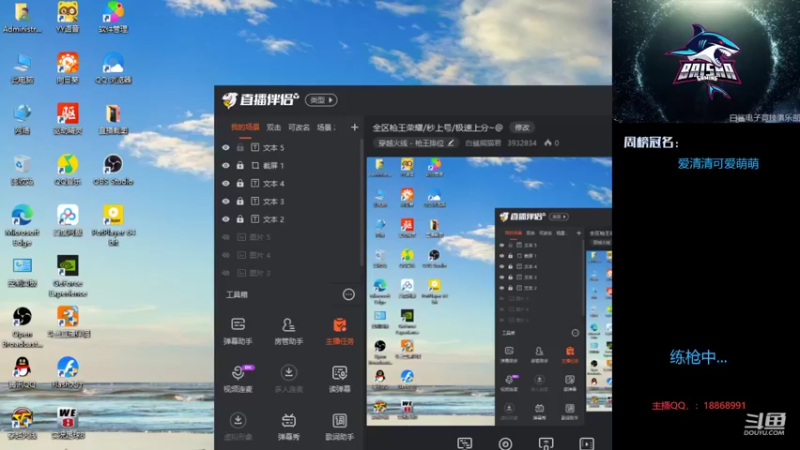Hide the 文本 4 source with eye icon
The height and width of the screenshot is (450, 800).
226,183
